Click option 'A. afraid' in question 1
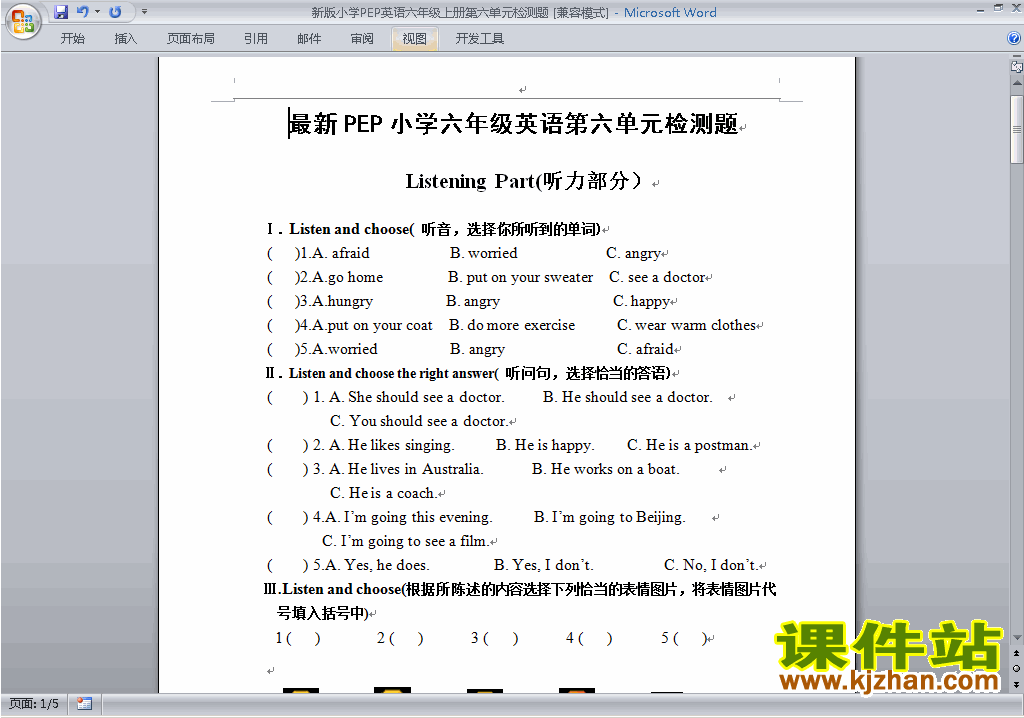This screenshot has height=718, width=1024. (340, 253)
